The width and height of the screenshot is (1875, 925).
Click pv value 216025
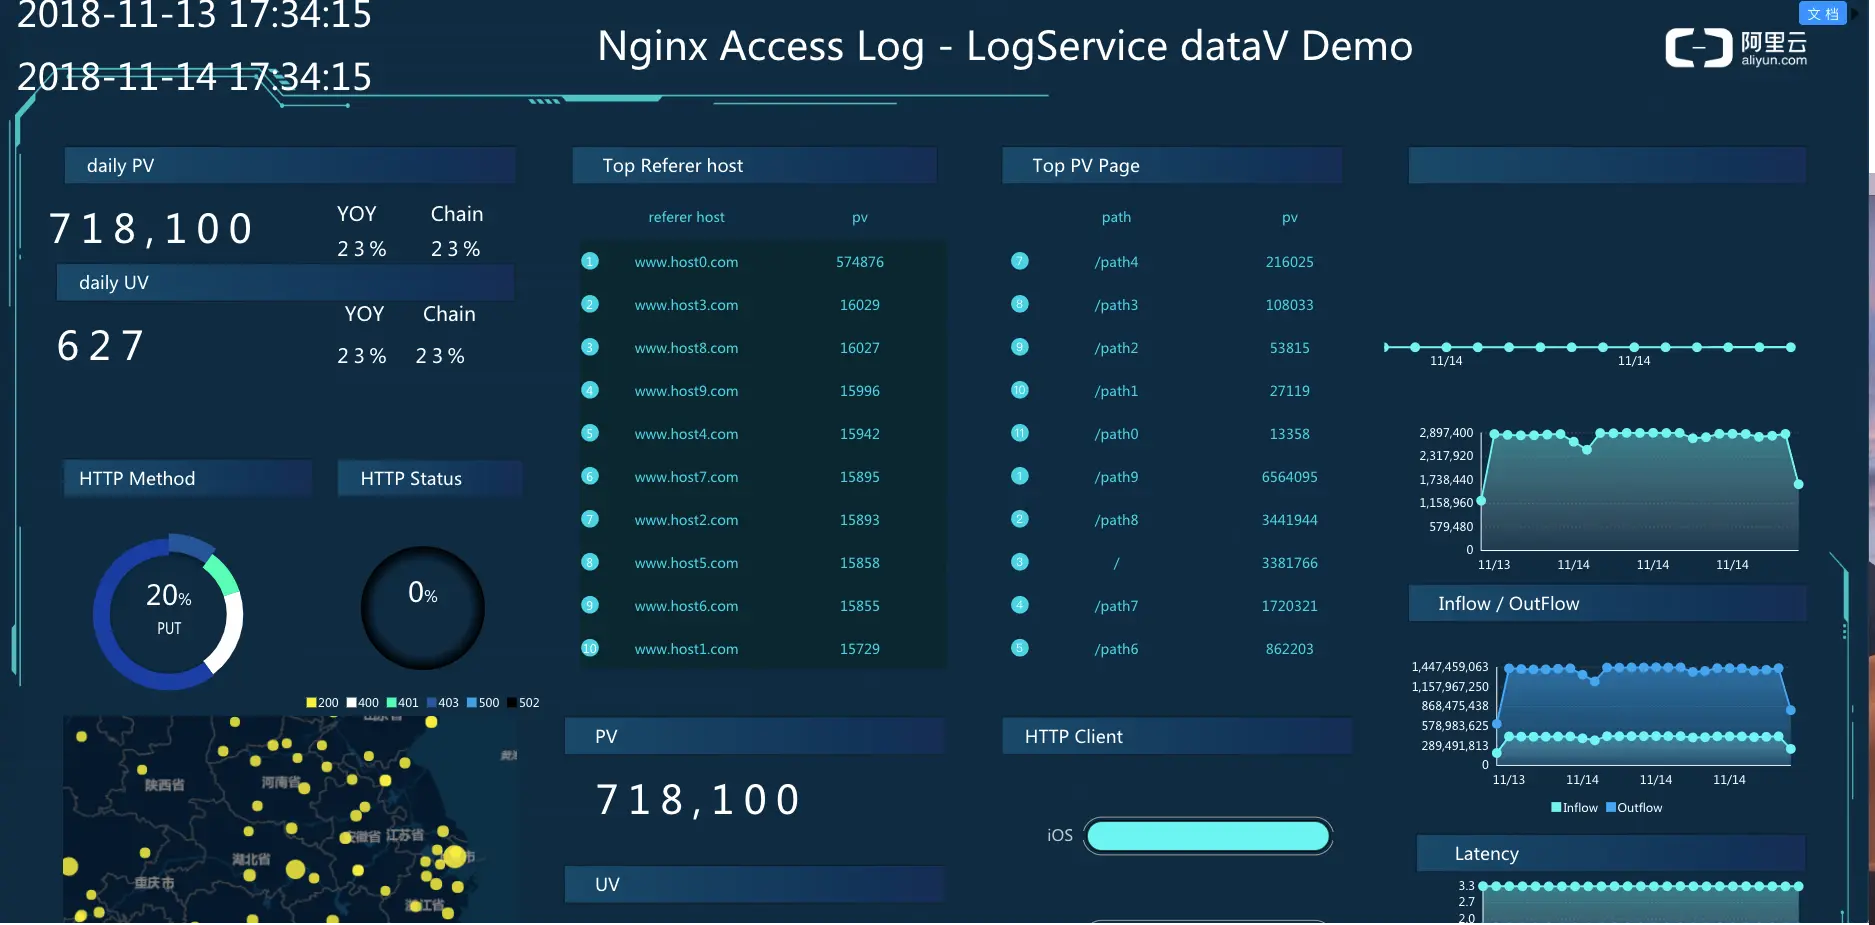pyautogui.click(x=1290, y=262)
